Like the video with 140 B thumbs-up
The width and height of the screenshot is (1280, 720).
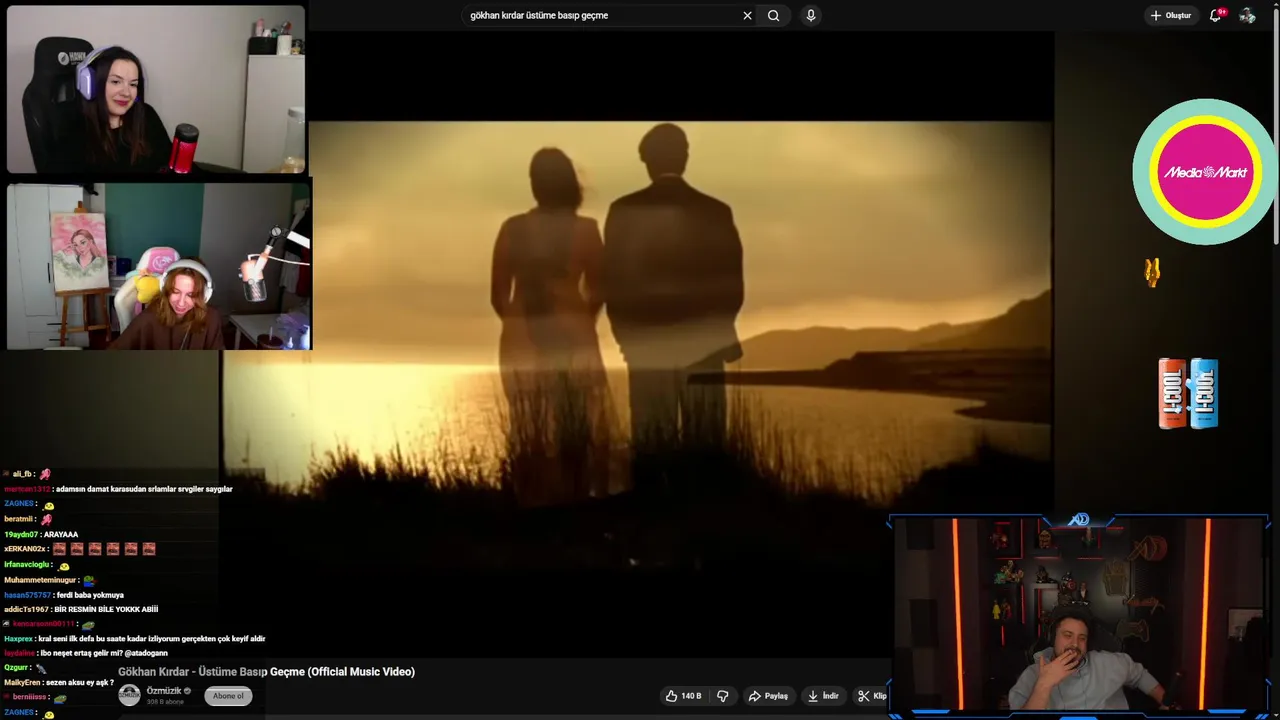[x=684, y=696]
